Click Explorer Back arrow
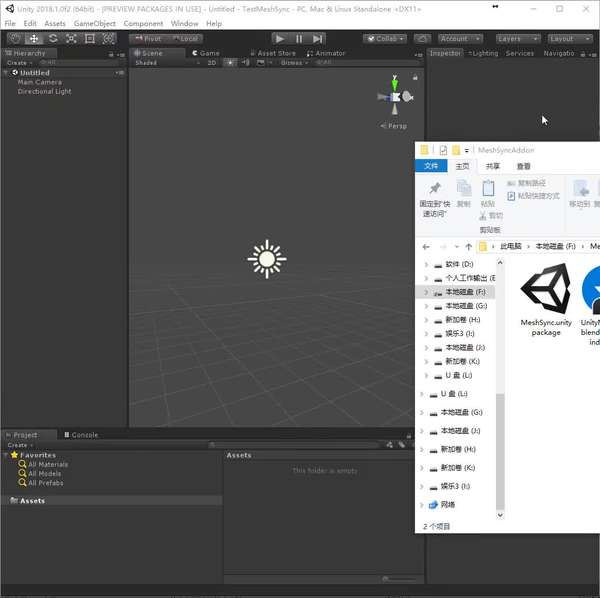Screen dimensions: 600x598 (x=426, y=247)
